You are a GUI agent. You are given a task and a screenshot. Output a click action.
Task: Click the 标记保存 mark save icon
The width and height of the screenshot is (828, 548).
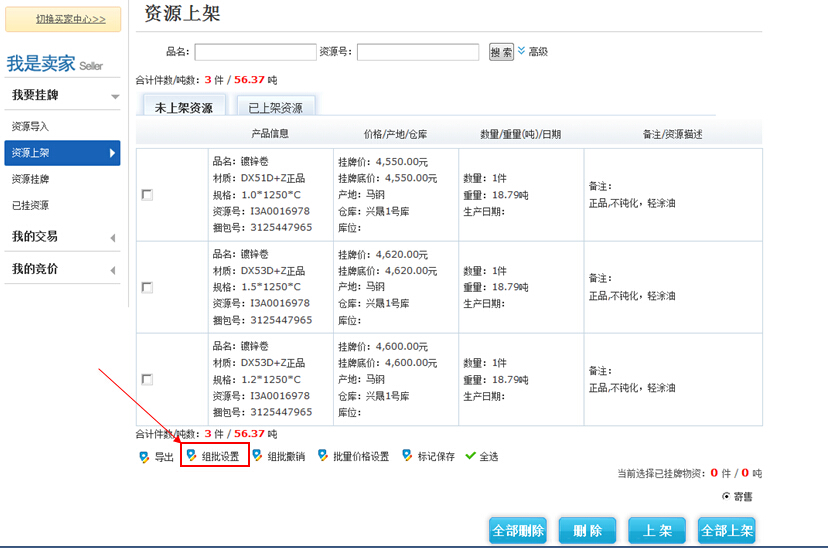pyautogui.click(x=407, y=455)
